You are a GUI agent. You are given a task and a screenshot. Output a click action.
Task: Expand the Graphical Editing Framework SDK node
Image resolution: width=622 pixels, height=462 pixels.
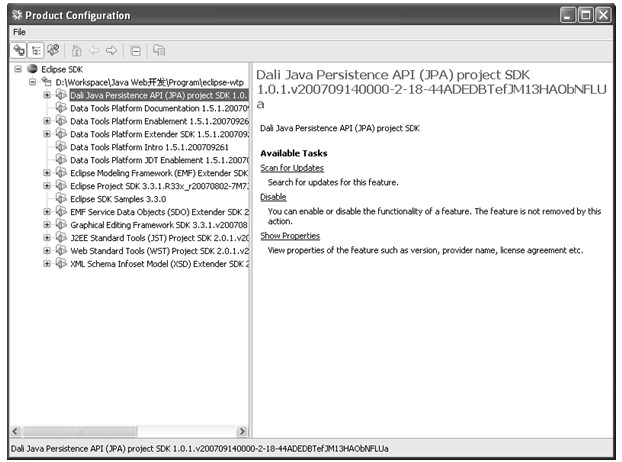(47, 224)
